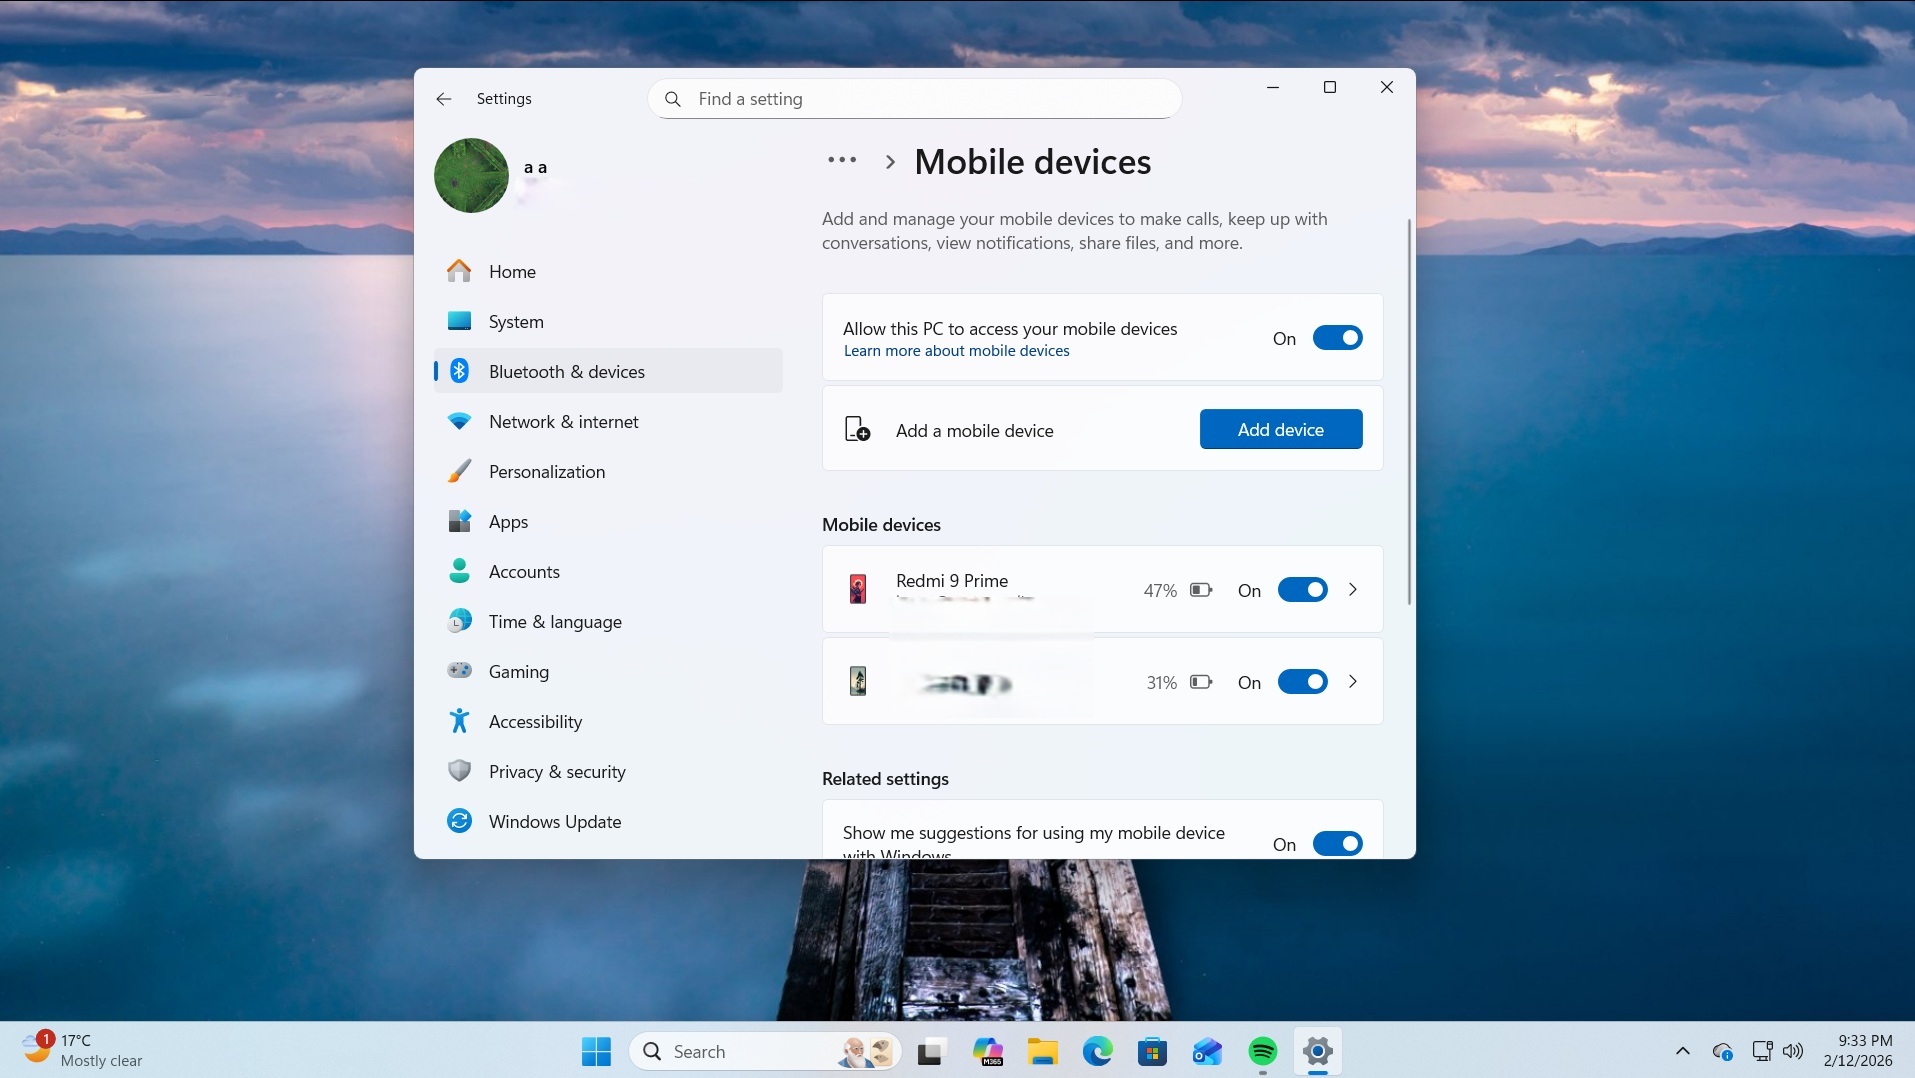
Task: Open Learn more about mobile devices link
Action: pos(956,351)
